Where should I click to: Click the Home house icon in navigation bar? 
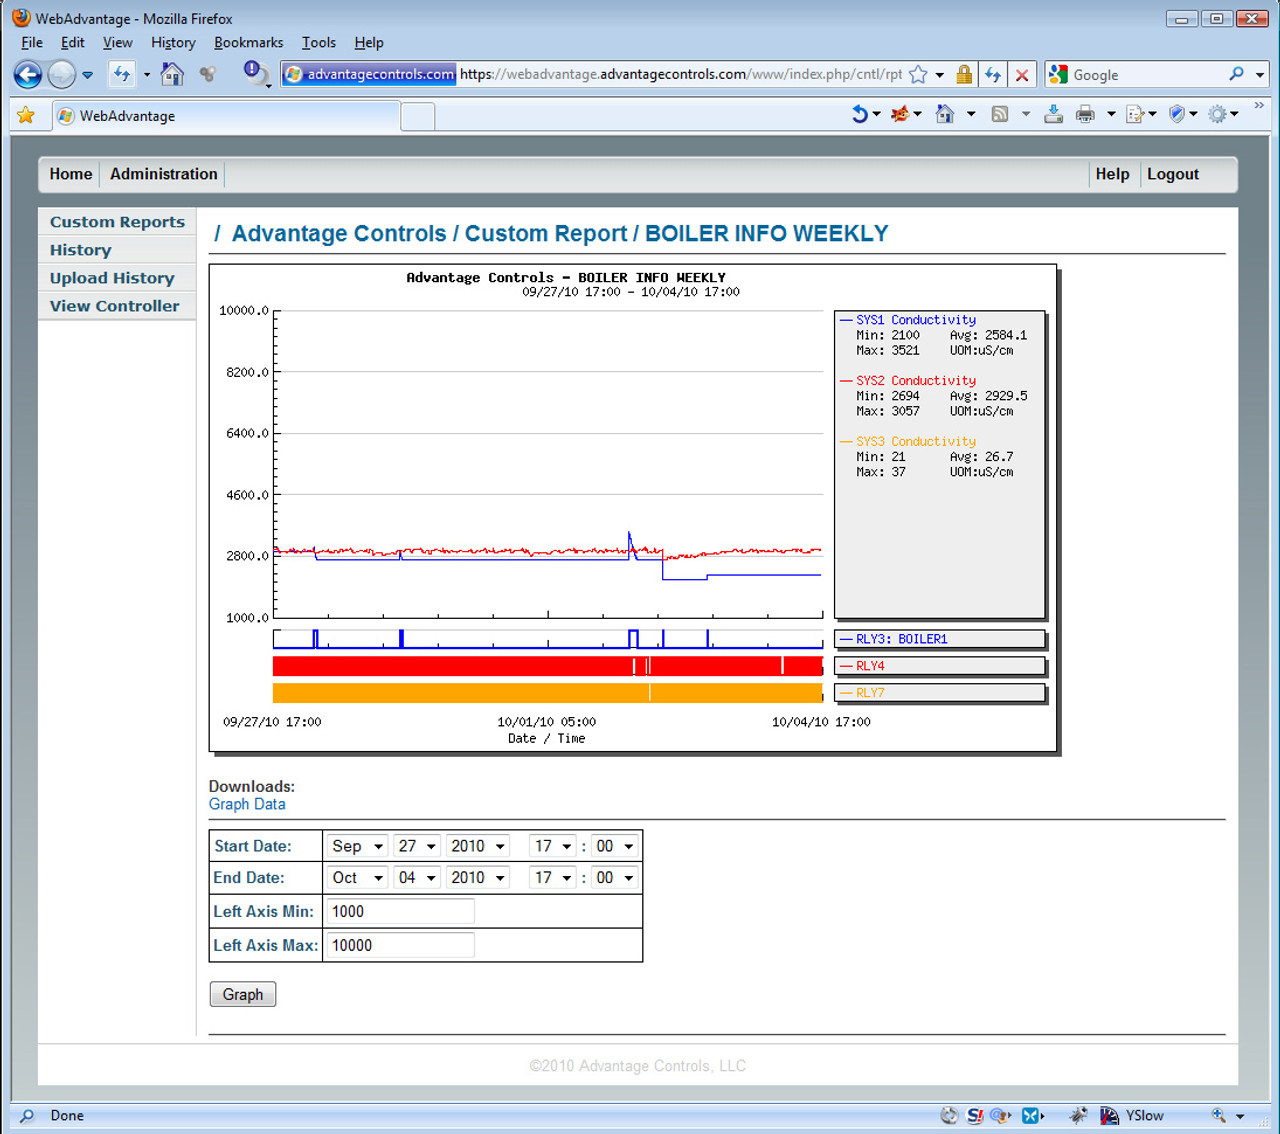(172, 74)
